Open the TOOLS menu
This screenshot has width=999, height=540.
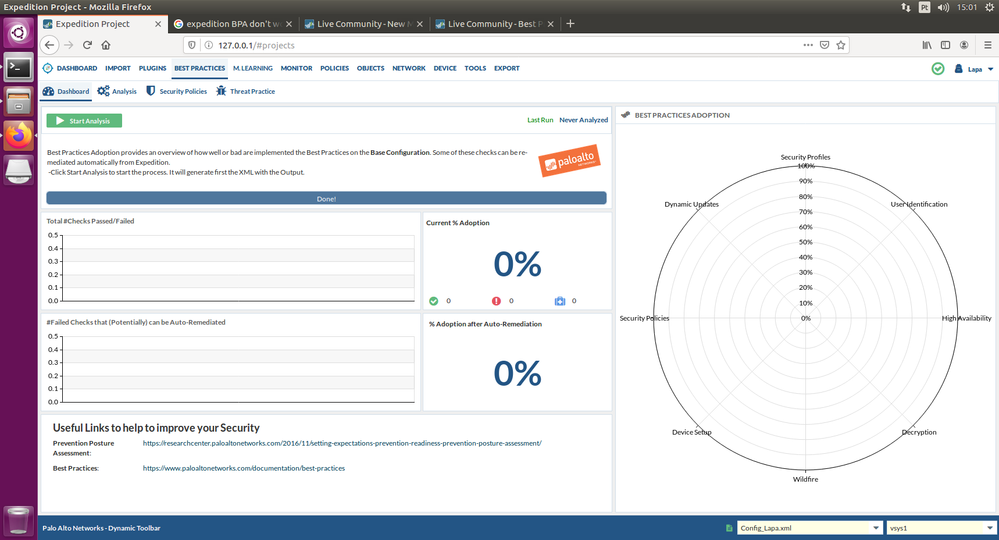475,68
